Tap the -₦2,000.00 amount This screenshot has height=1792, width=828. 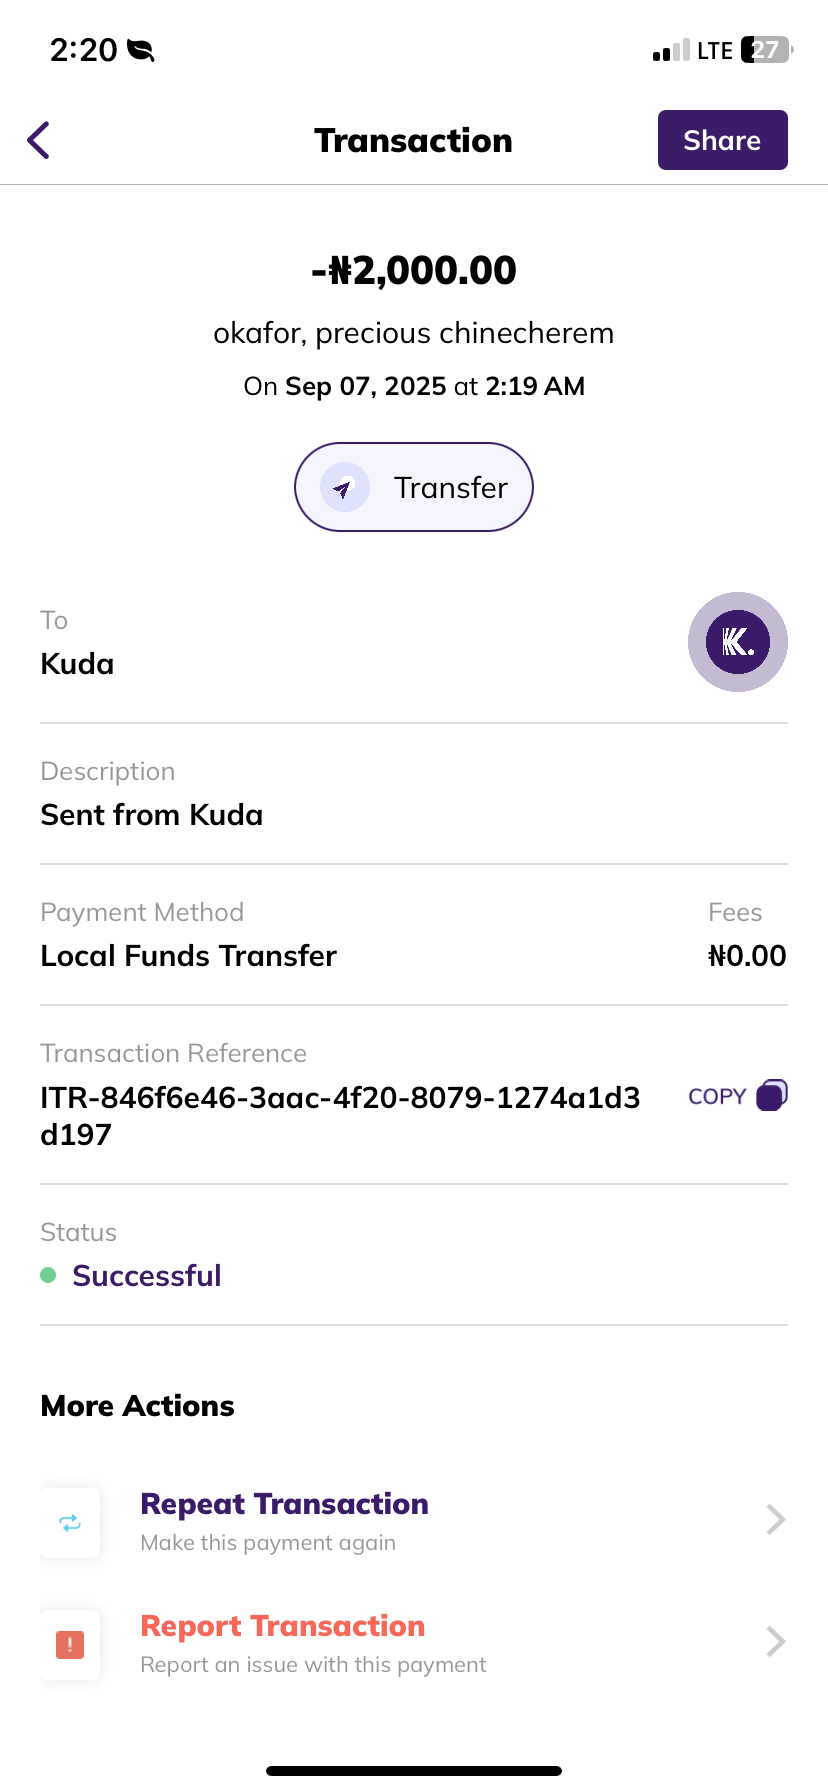pyautogui.click(x=414, y=270)
